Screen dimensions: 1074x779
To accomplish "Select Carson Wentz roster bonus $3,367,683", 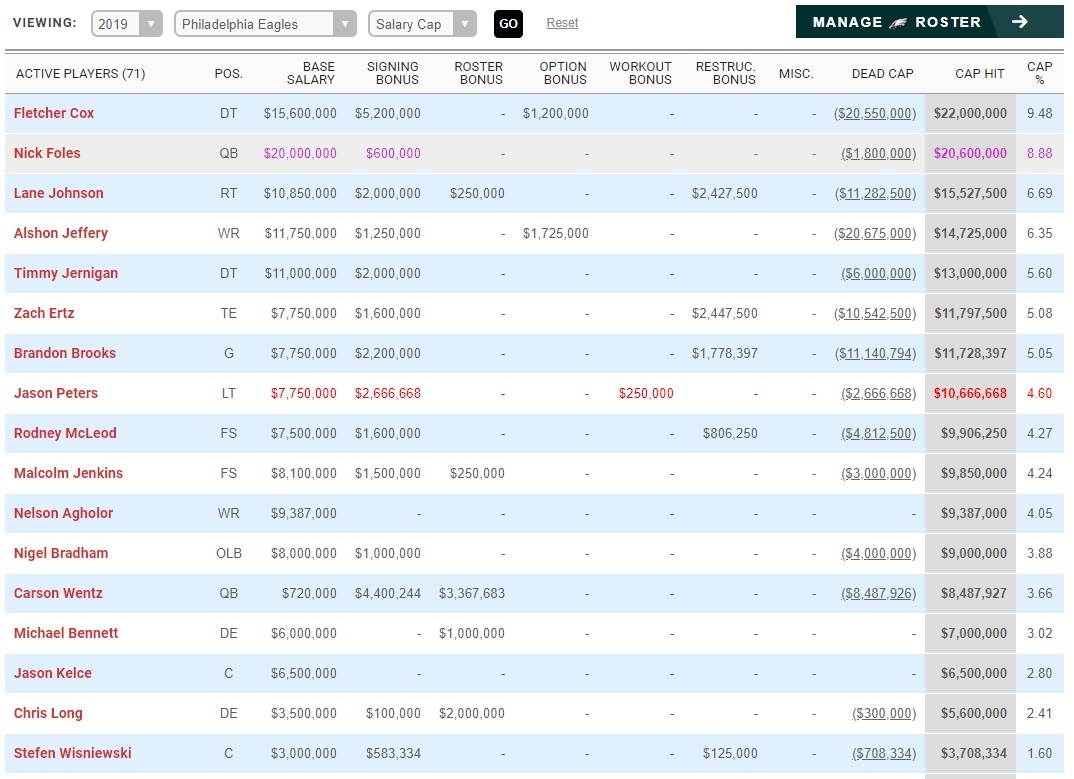I will (x=472, y=593).
